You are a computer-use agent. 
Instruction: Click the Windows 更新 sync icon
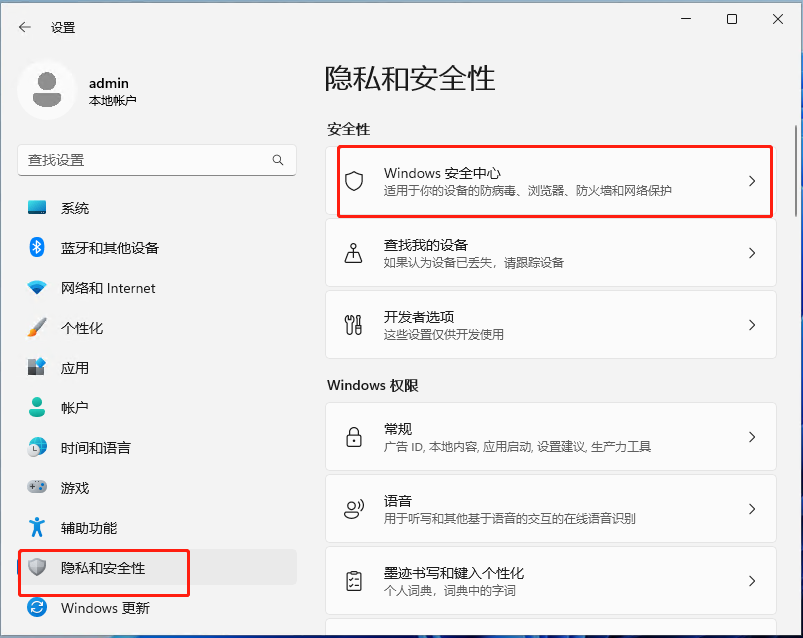coord(37,607)
